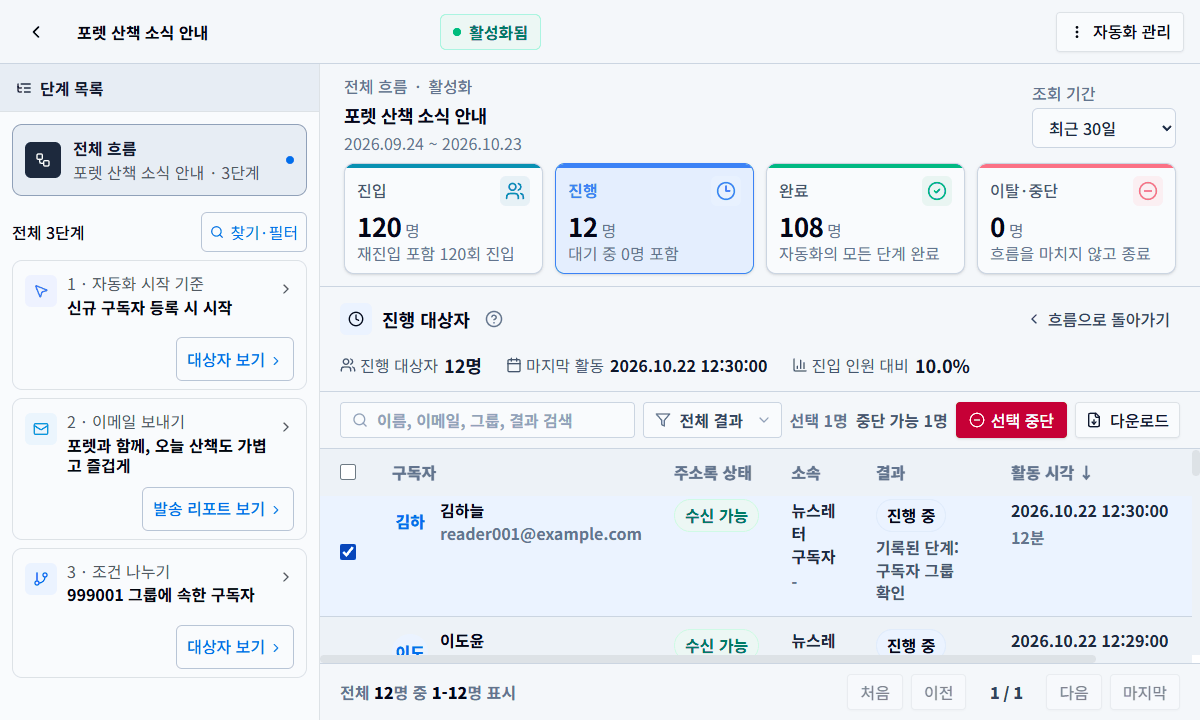Screen dimensions: 1200x720
Task: Click the minus-circle icon on 이탈·중단 card
Action: tap(1148, 191)
